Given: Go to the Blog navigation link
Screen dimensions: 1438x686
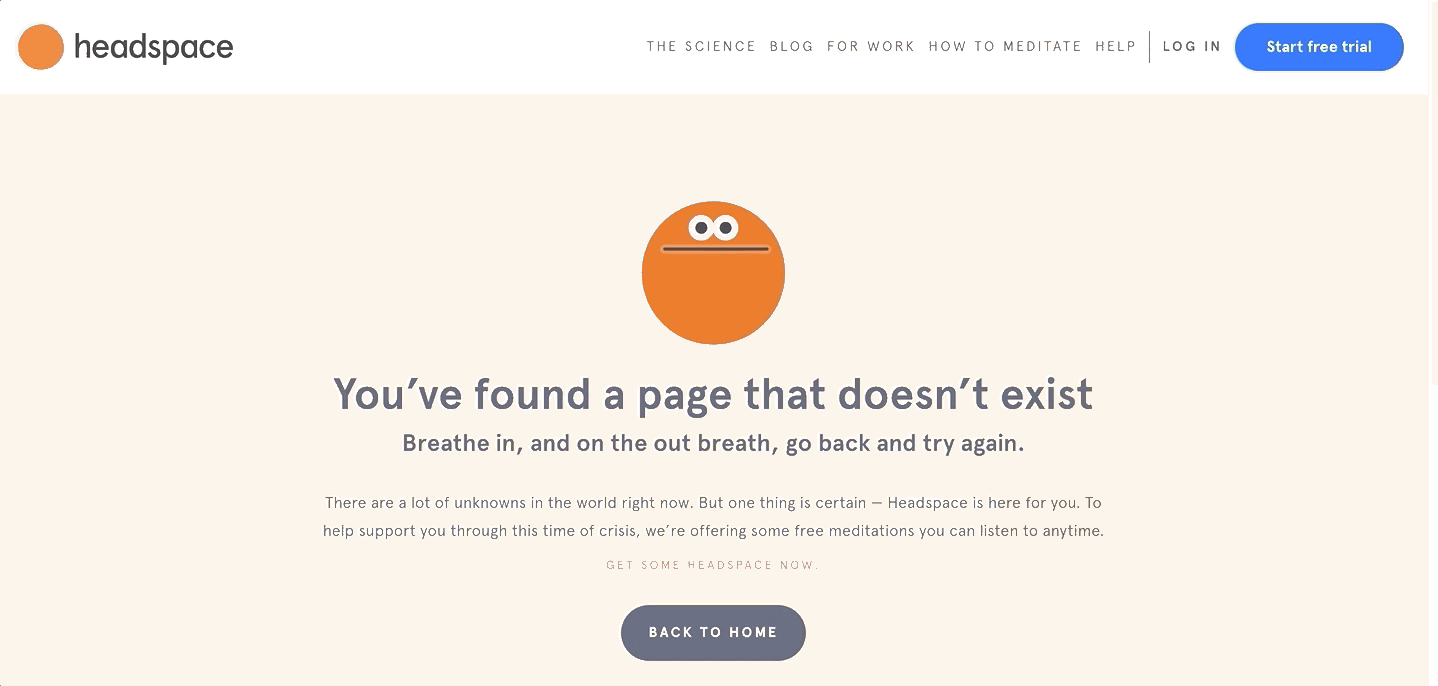Looking at the screenshot, I should (x=791, y=46).
